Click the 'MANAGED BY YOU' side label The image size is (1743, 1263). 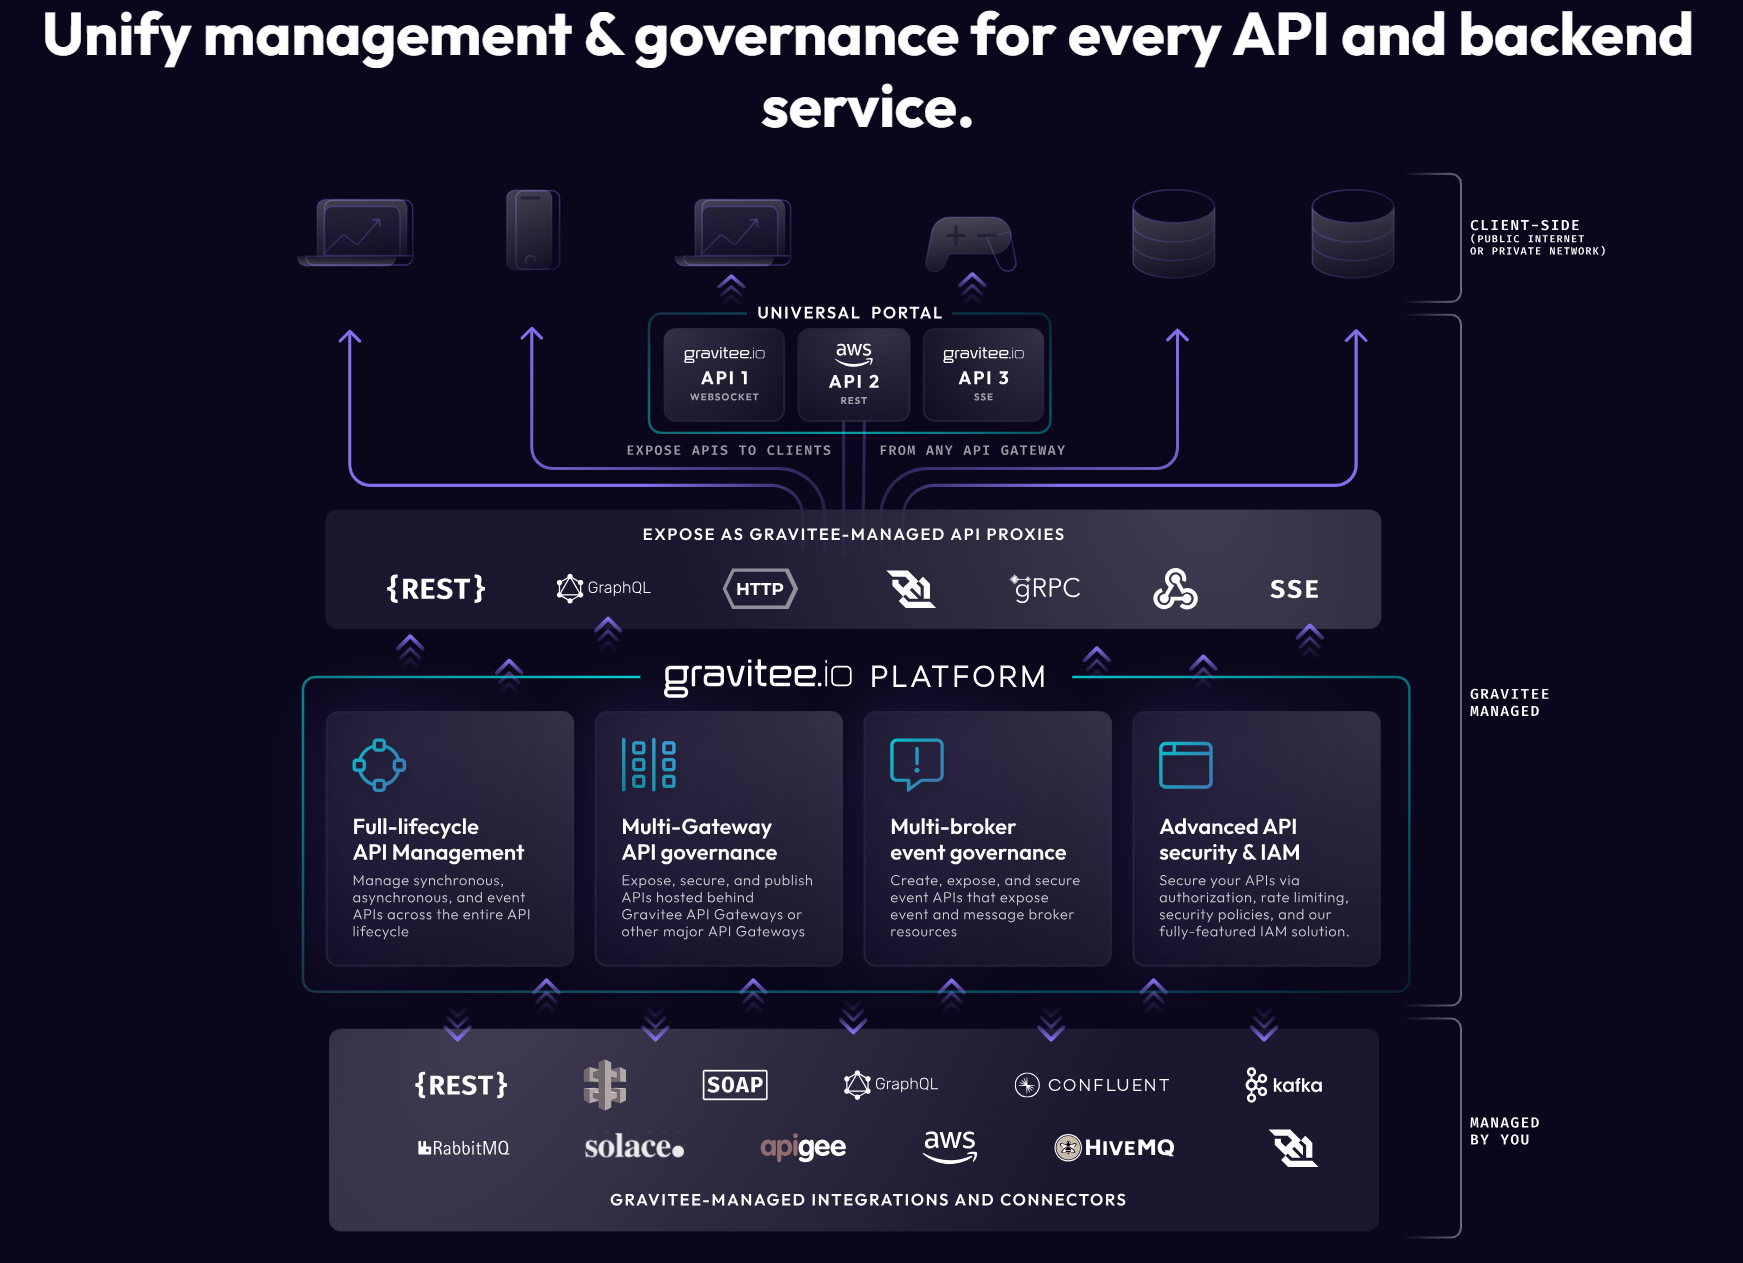1504,1131
